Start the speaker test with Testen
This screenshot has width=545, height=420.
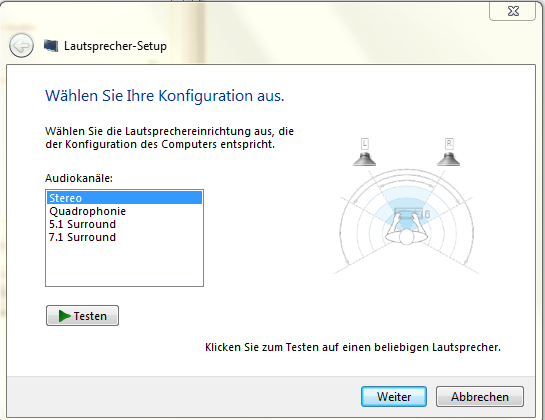click(x=82, y=316)
